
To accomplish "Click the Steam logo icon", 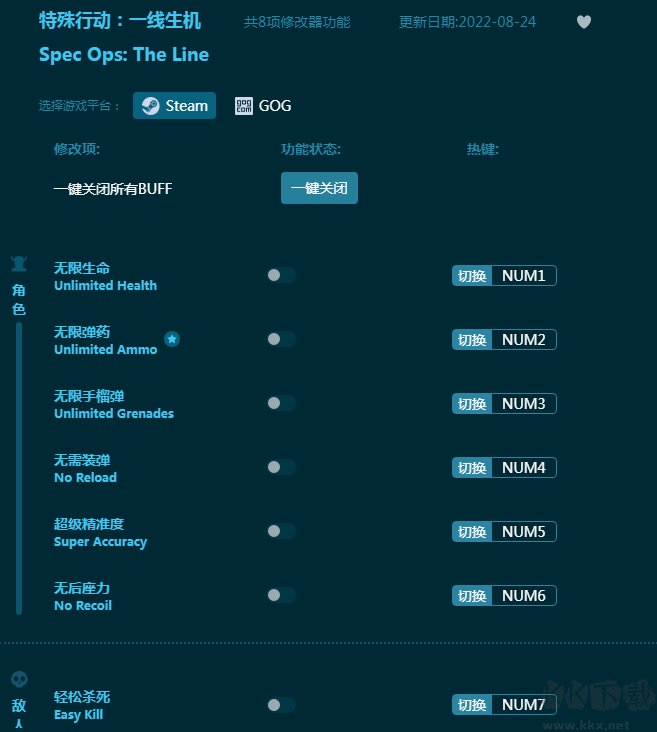I will 150,106.
